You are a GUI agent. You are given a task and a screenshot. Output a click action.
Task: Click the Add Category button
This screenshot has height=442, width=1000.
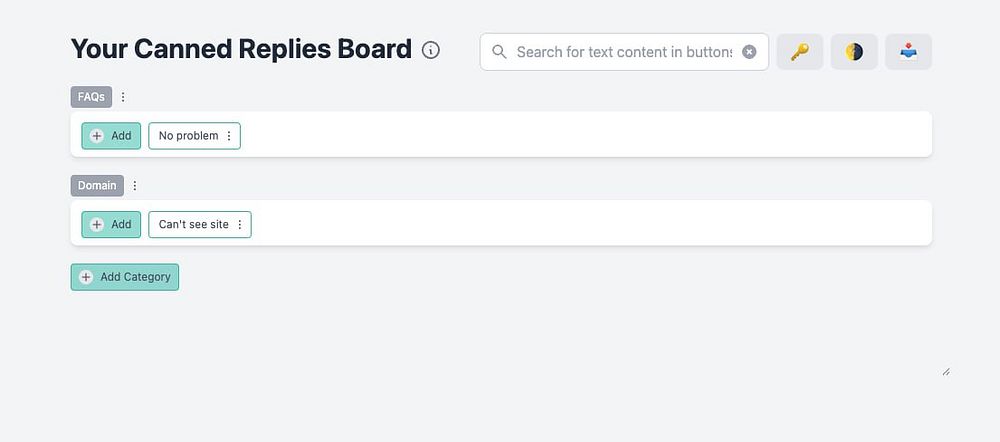125,277
